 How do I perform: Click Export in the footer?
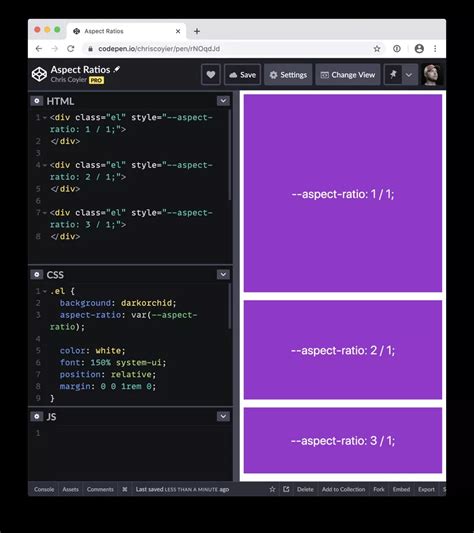click(x=426, y=489)
